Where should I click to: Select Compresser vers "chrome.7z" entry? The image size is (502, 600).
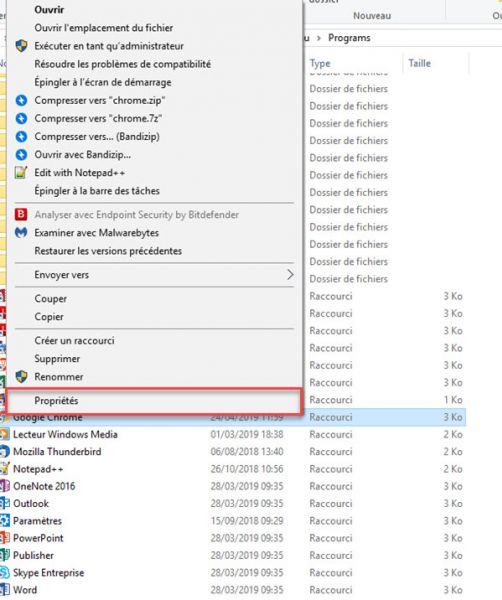coord(98,118)
